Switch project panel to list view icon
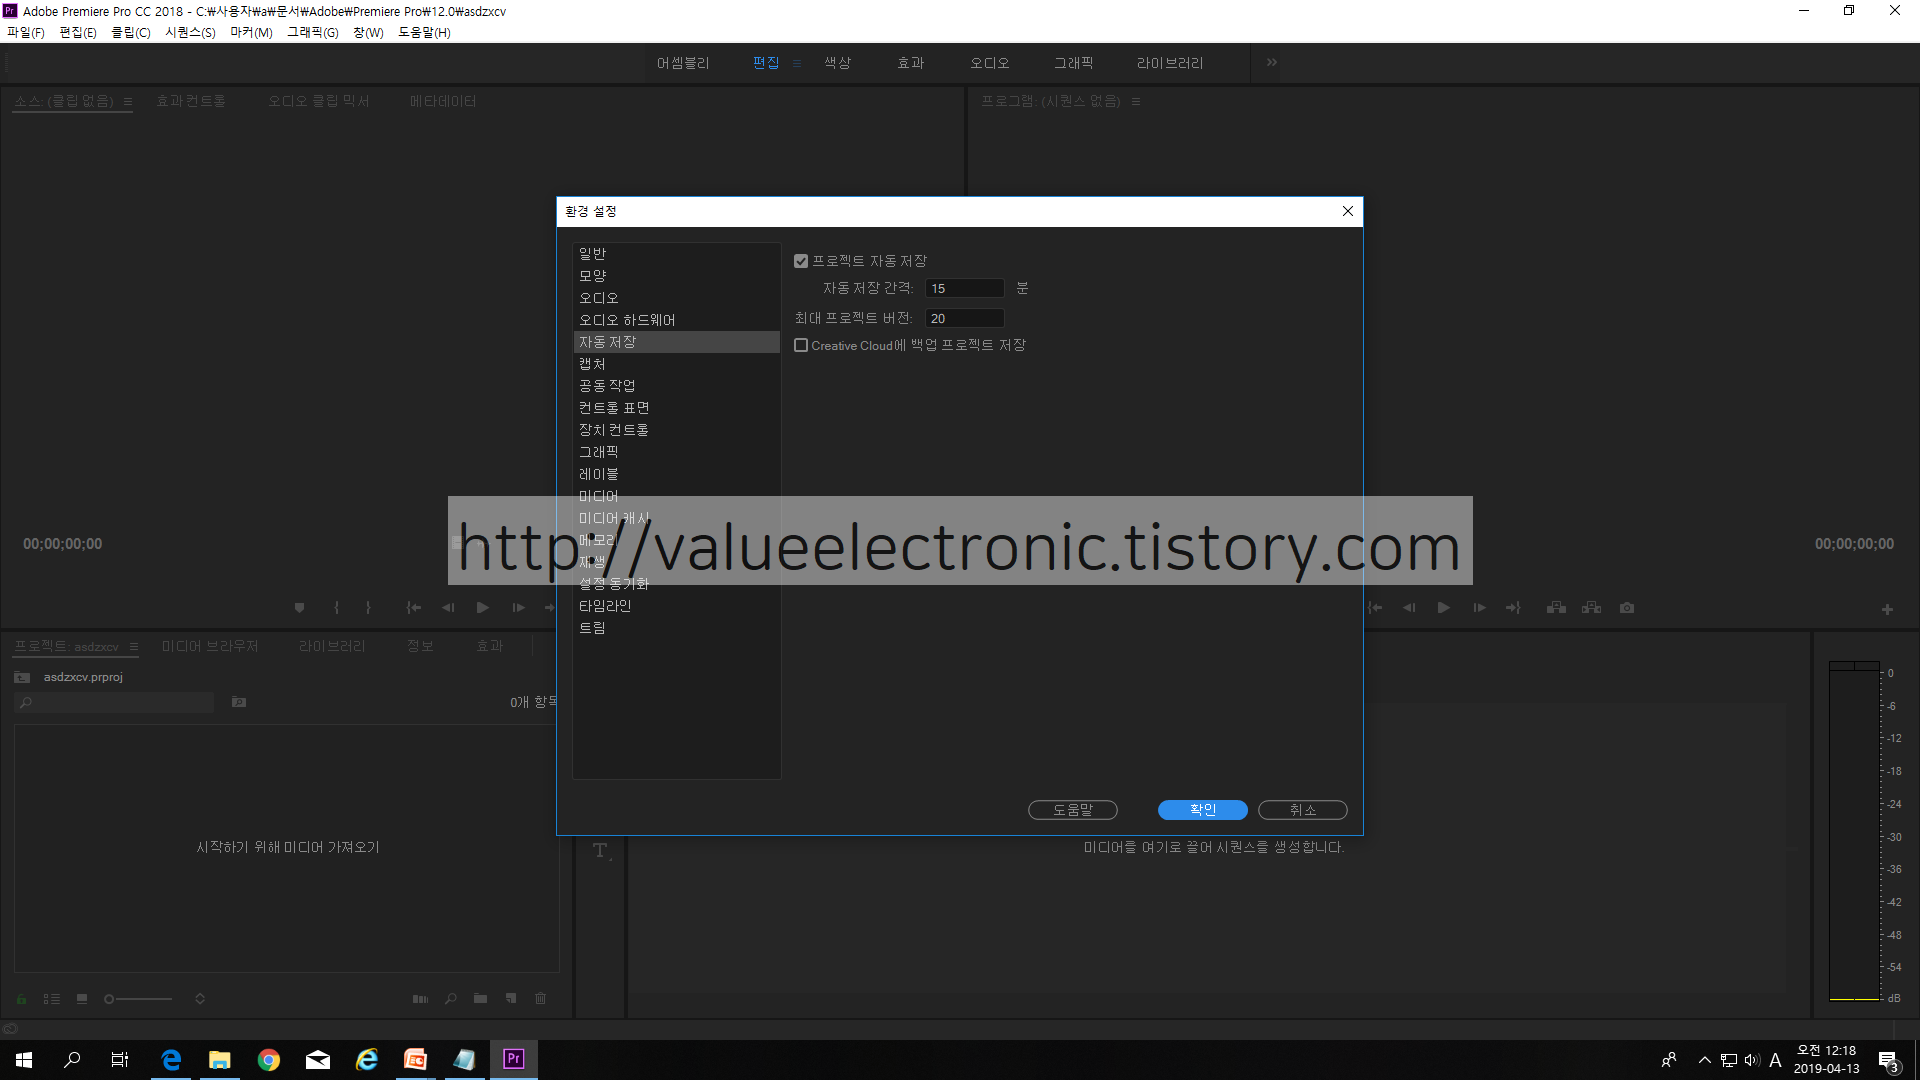 [51, 999]
